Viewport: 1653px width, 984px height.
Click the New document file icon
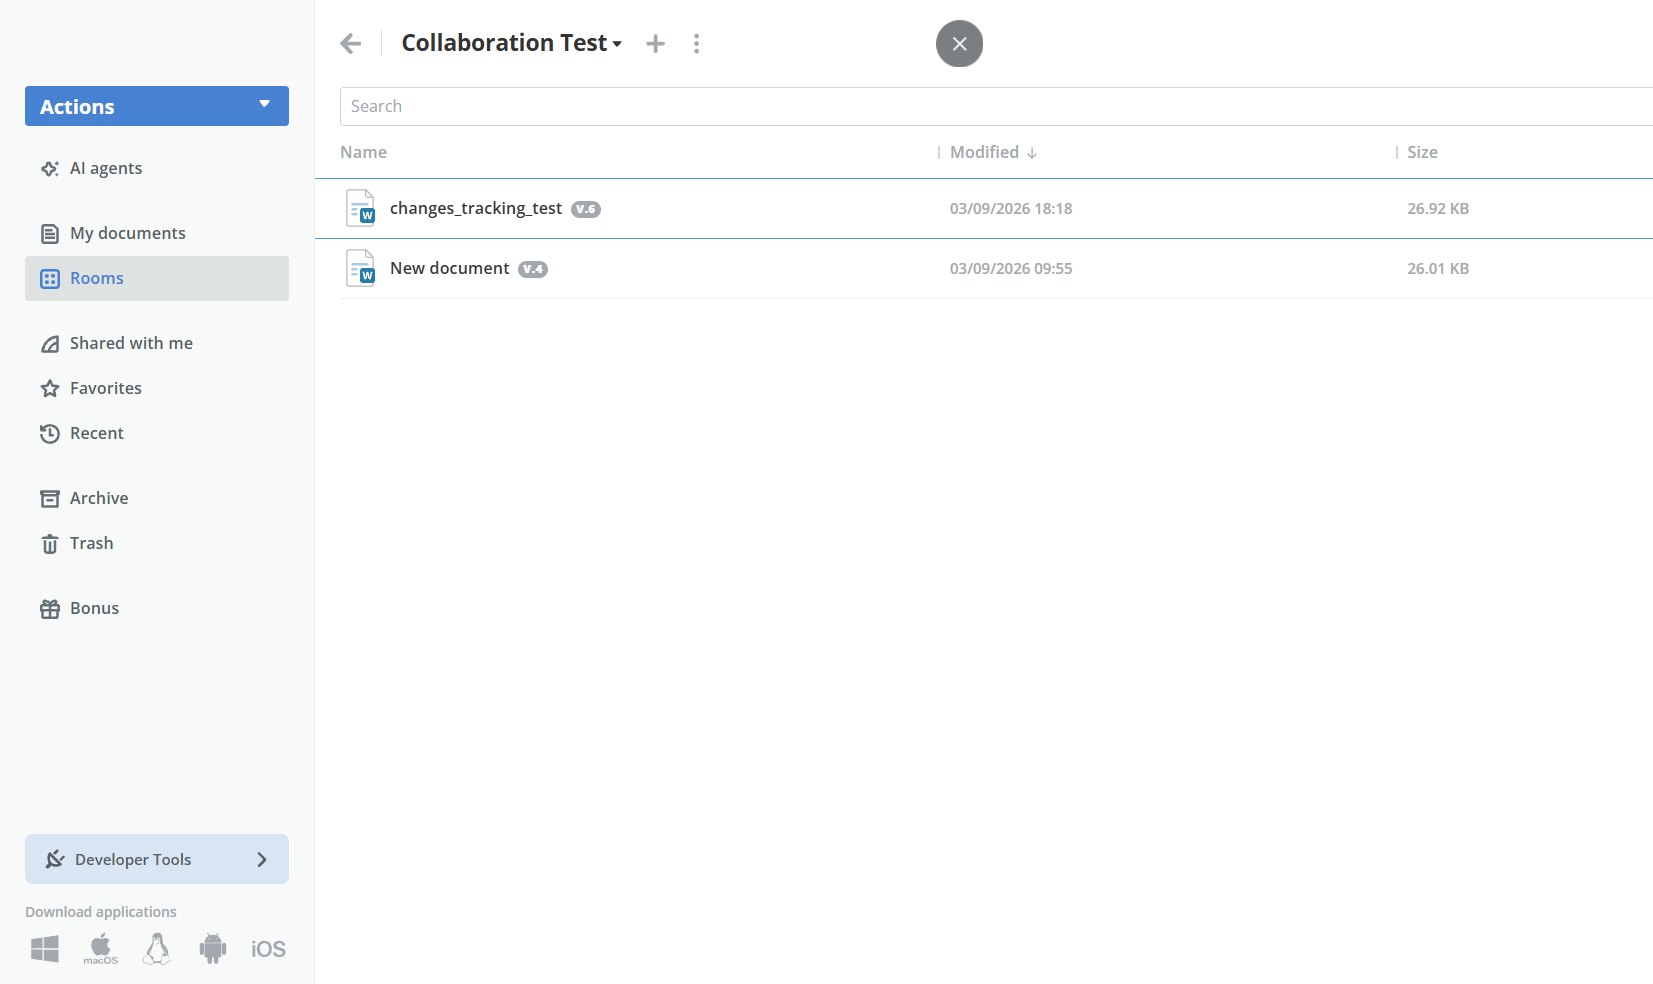[360, 268]
